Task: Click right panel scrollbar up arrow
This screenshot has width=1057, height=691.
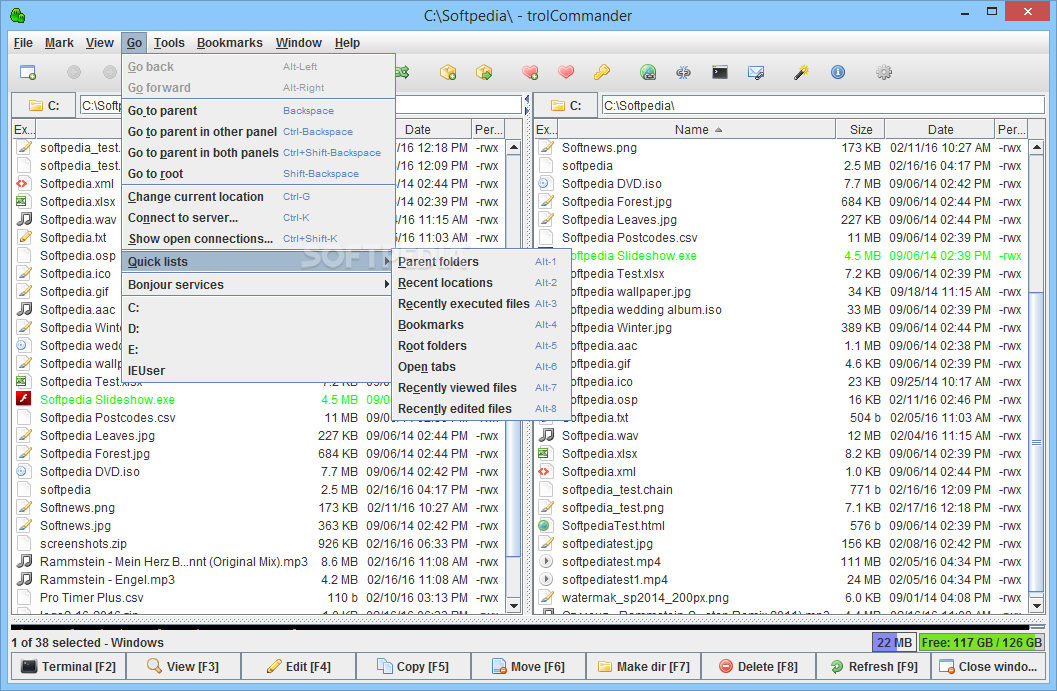Action: point(1037,147)
